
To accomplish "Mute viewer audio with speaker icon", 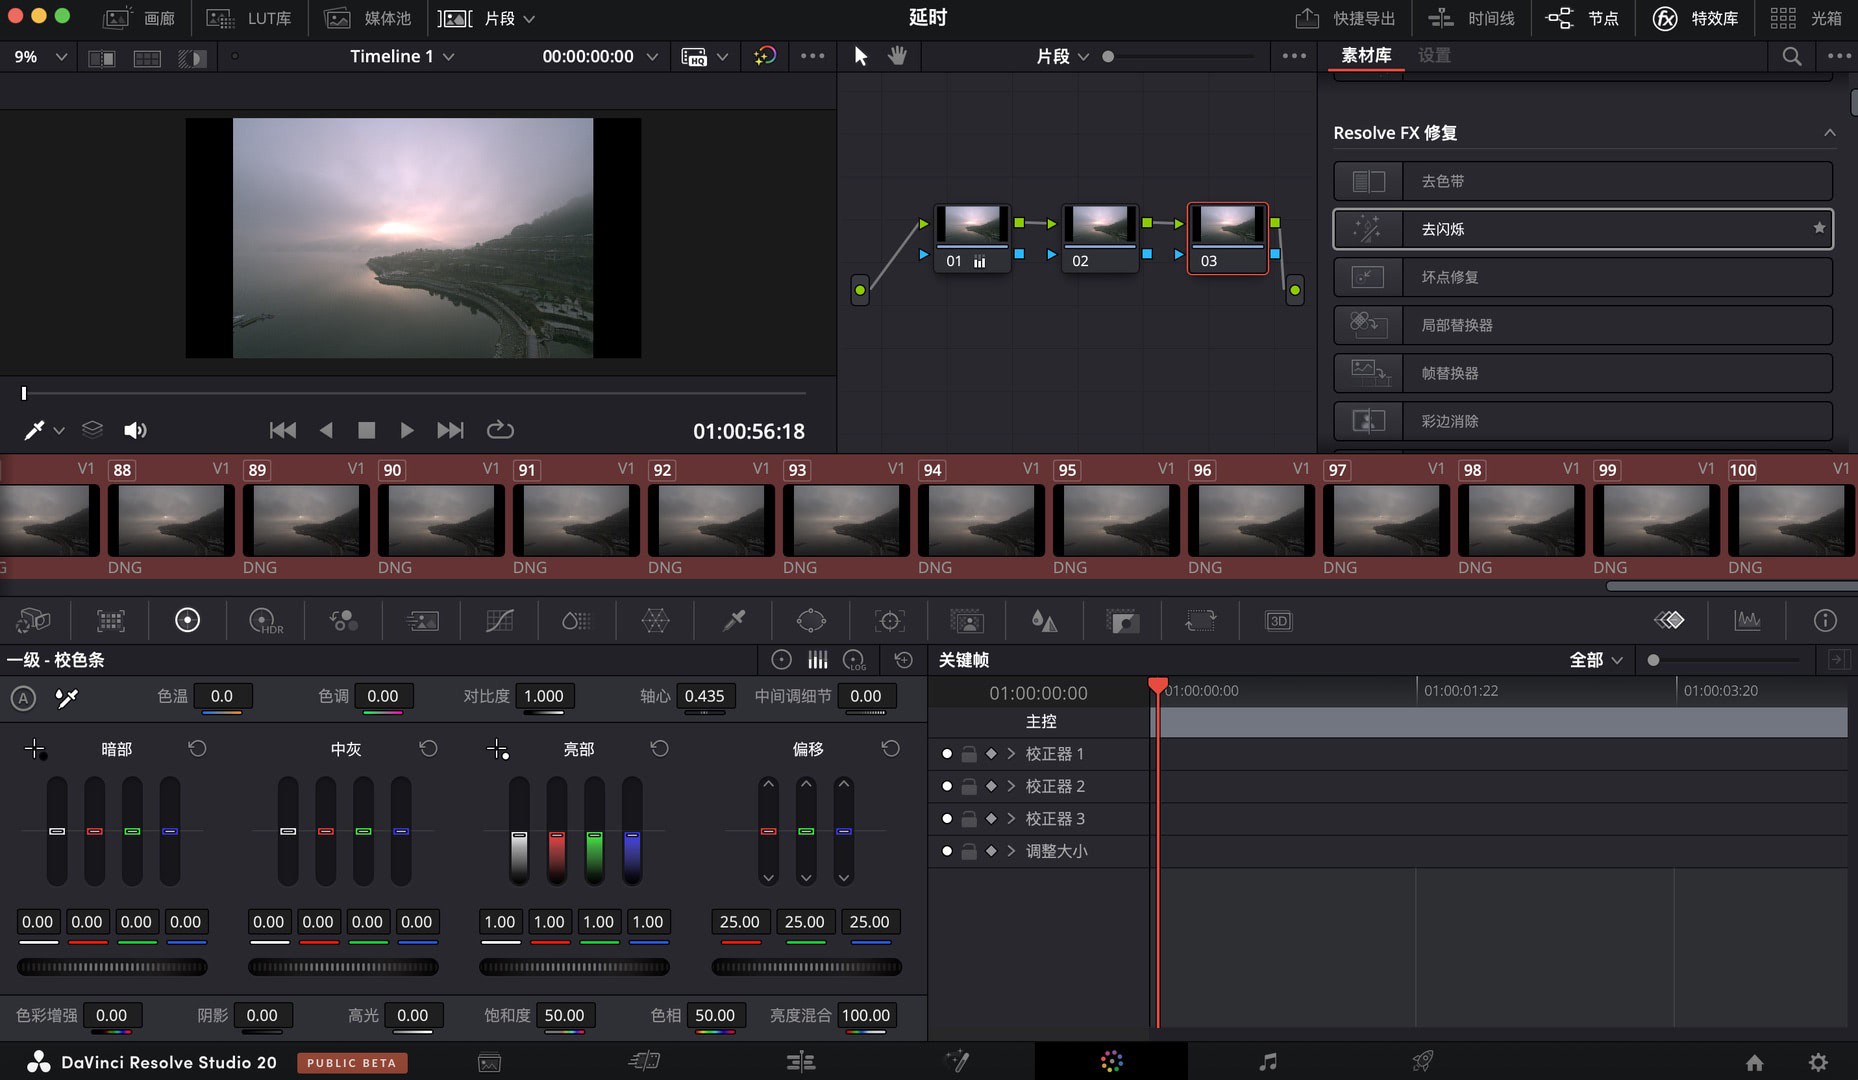I will [135, 430].
